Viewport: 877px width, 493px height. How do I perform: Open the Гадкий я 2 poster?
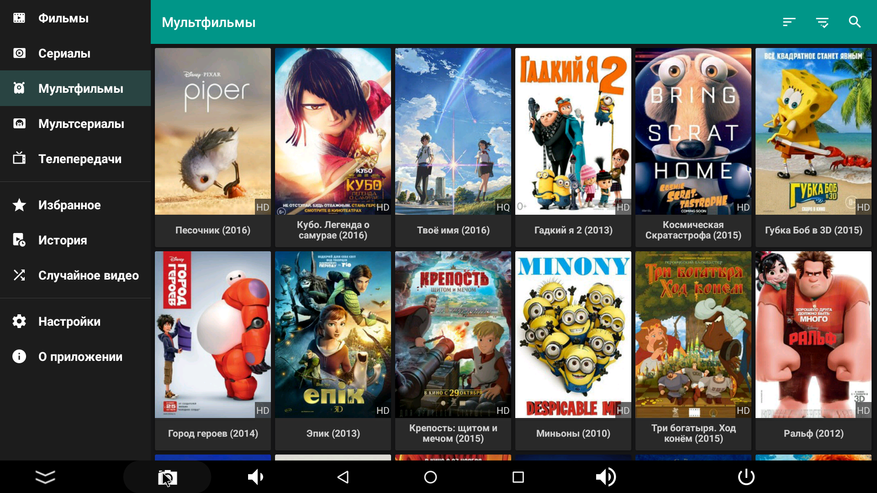pos(573,131)
